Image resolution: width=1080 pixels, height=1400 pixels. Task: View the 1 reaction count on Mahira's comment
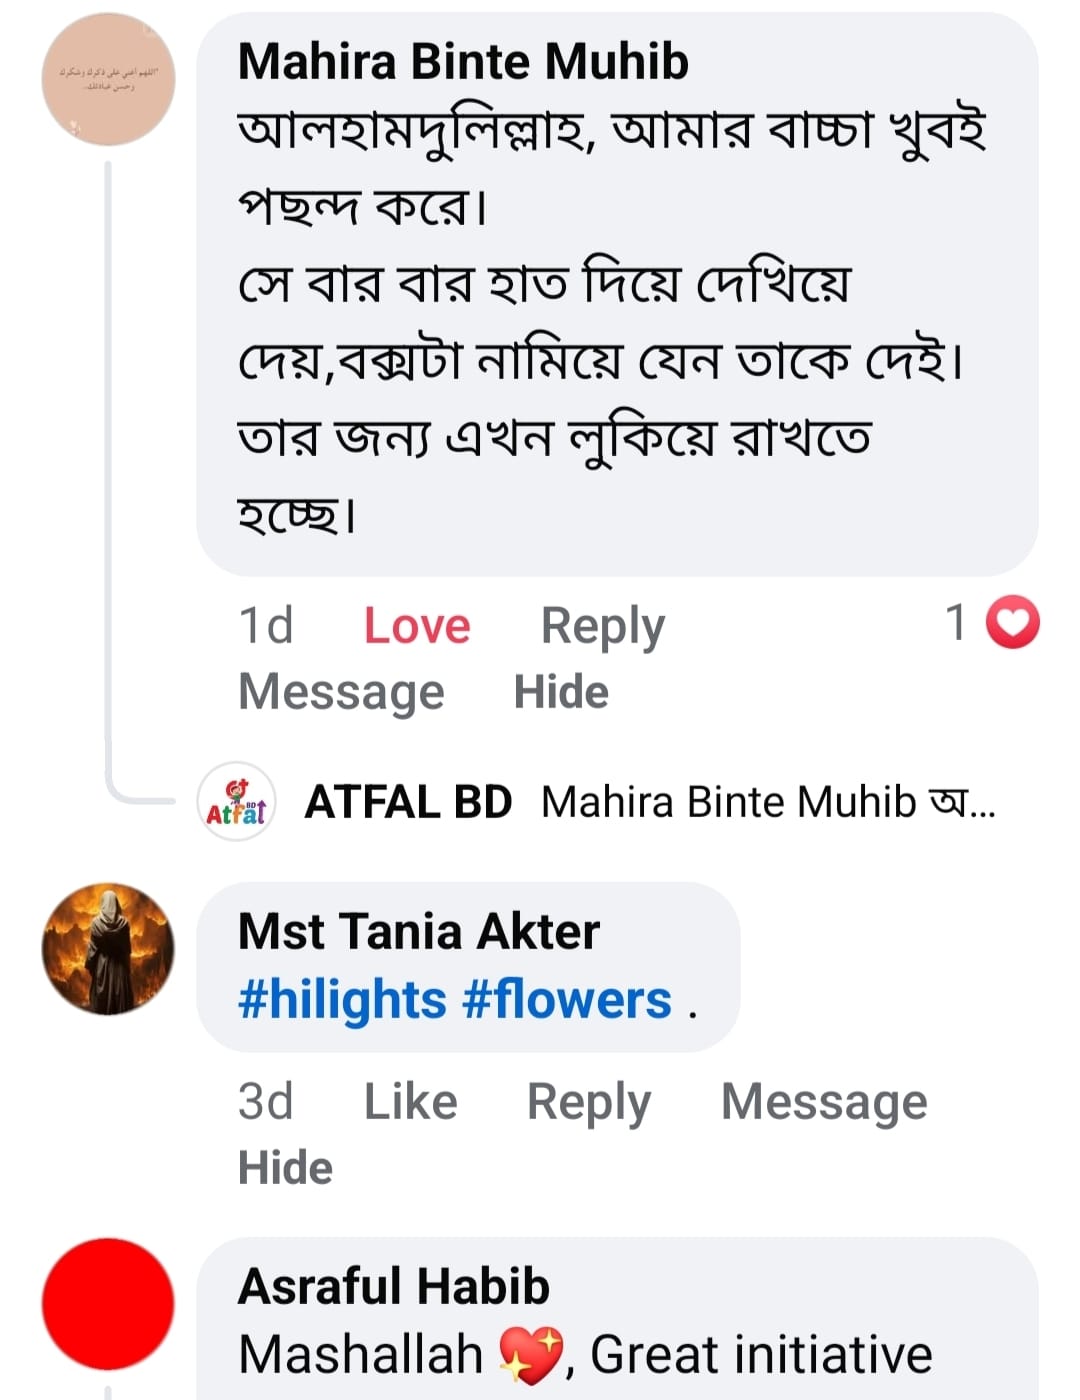pyautogui.click(x=957, y=623)
